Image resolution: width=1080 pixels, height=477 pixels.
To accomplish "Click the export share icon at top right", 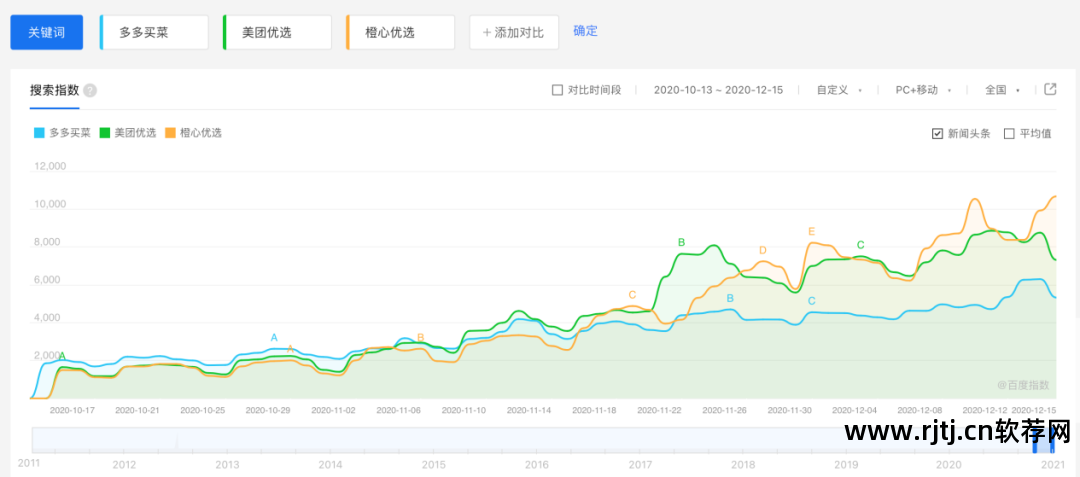I will [x=1050, y=89].
